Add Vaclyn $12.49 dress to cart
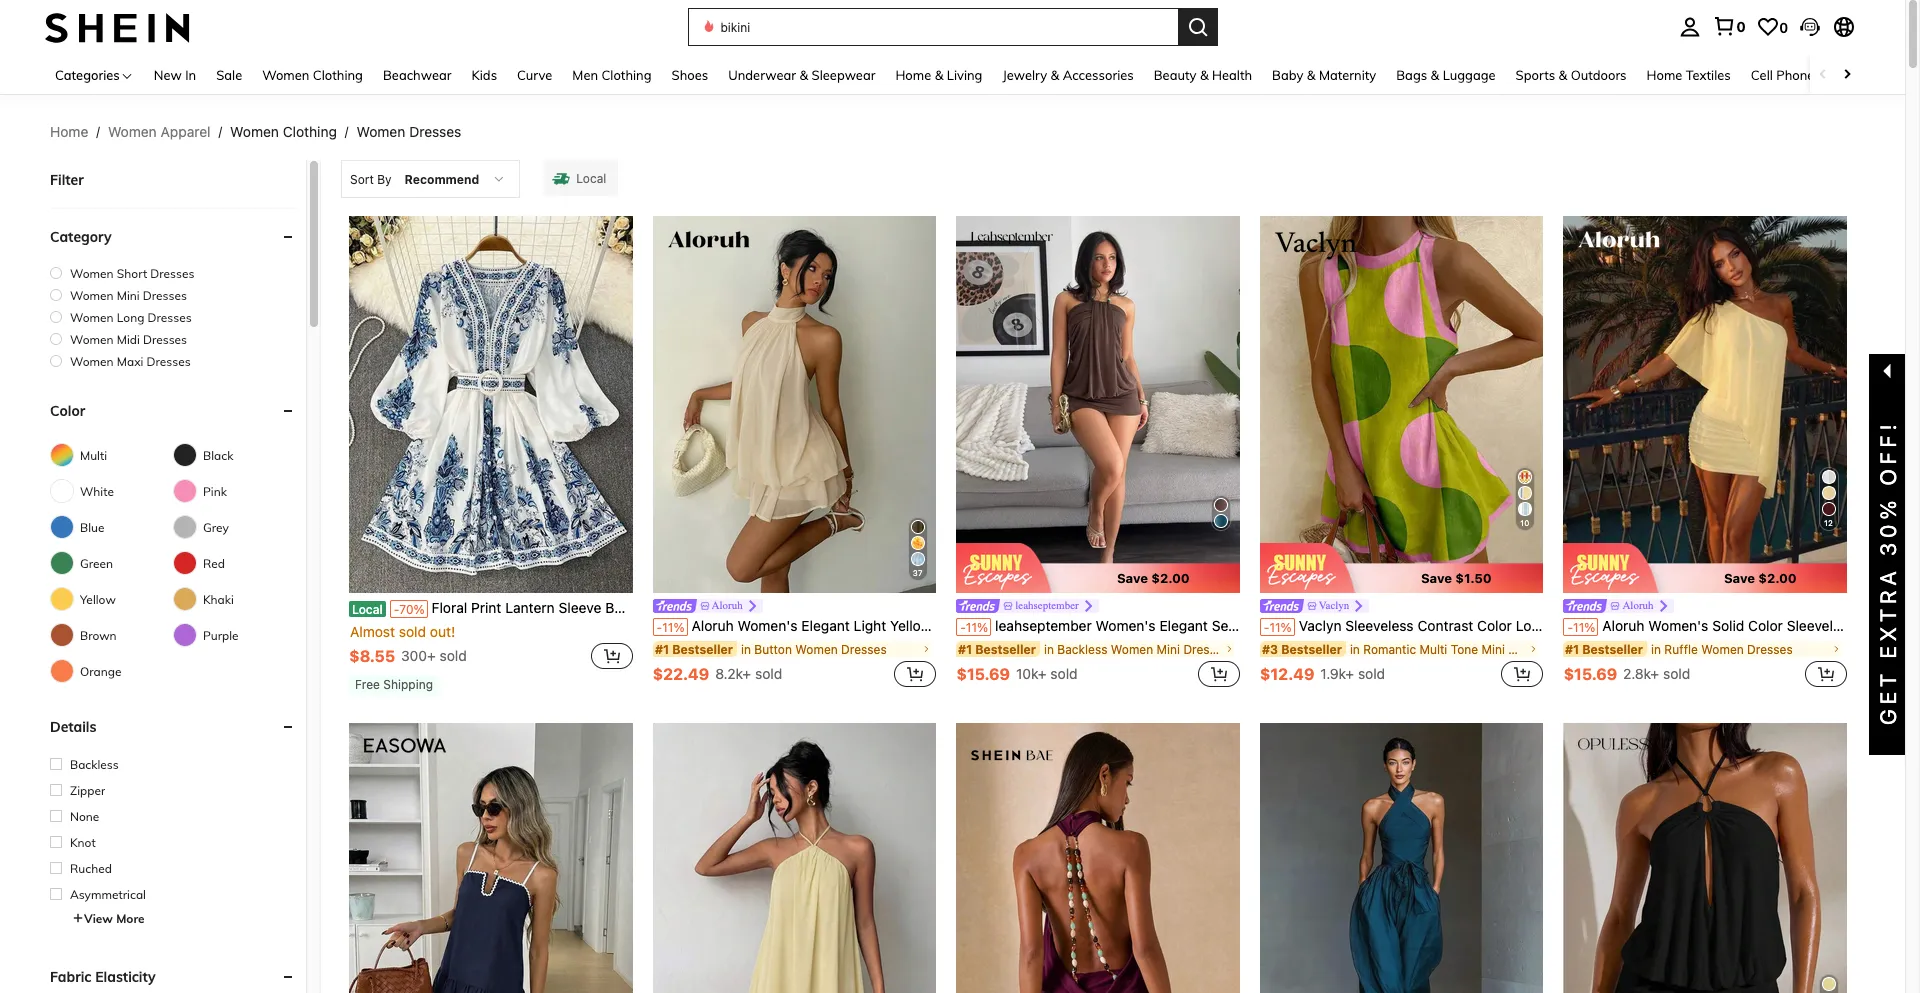The image size is (1920, 993). click(x=1522, y=674)
